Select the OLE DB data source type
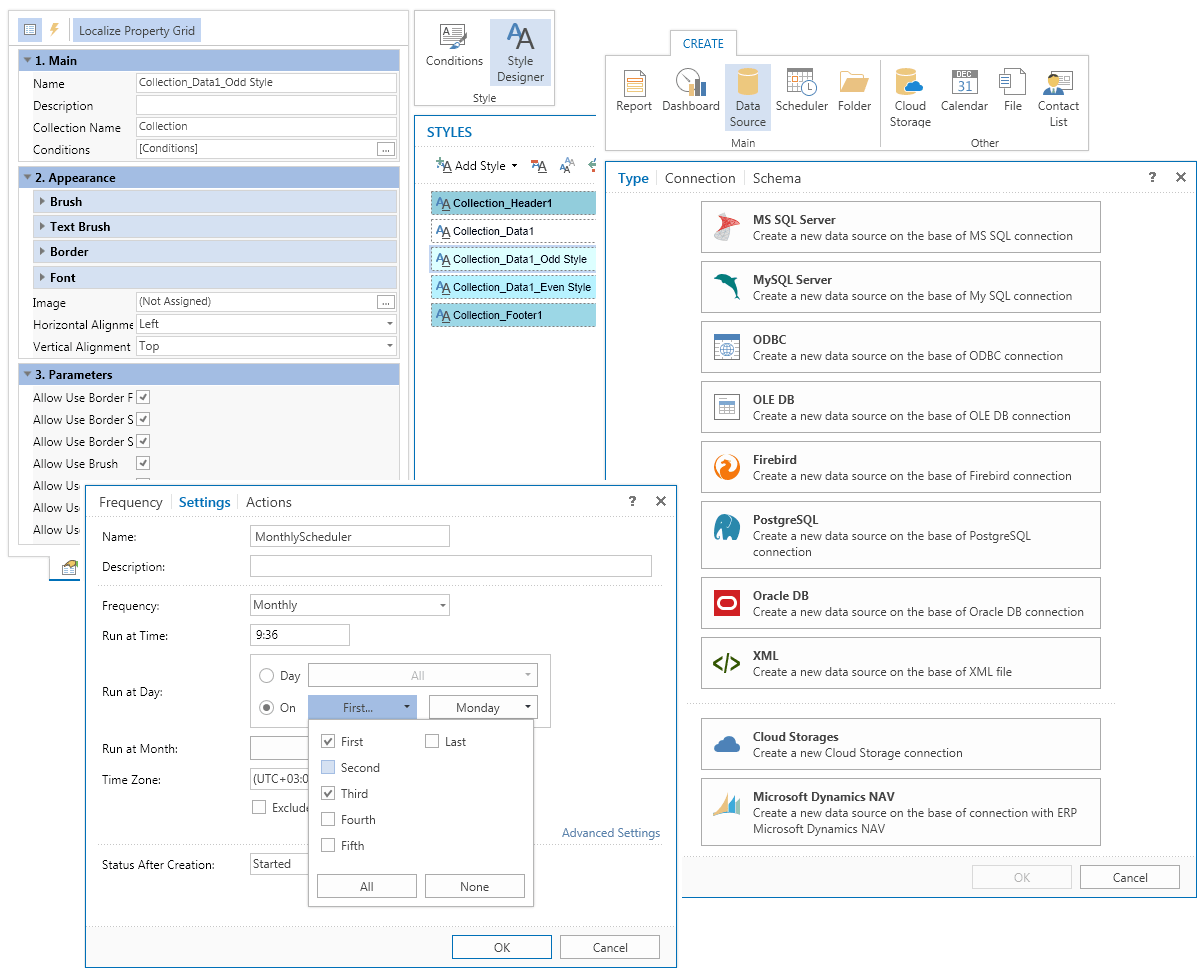The image size is (1197, 968). 901,407
